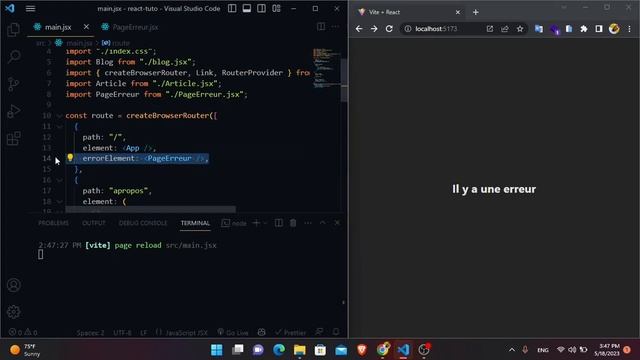Open the VS Code hamburger menu
640x360 pixels.
click(x=30, y=8)
